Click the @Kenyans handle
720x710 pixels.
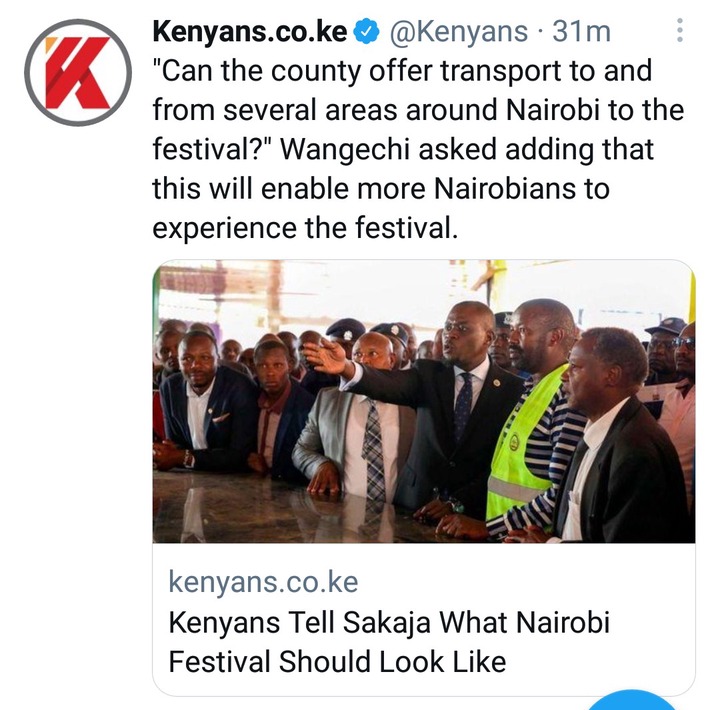coord(458,32)
